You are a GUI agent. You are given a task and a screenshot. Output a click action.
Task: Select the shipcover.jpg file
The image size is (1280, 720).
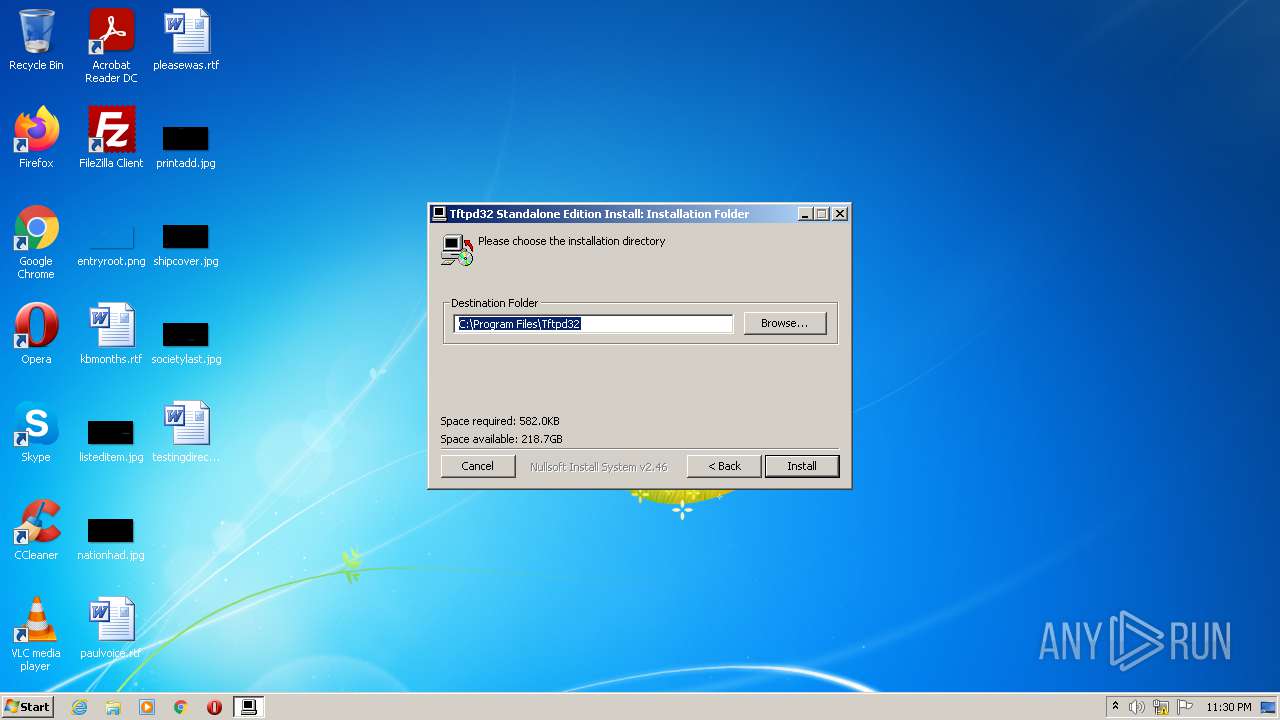[x=186, y=245]
